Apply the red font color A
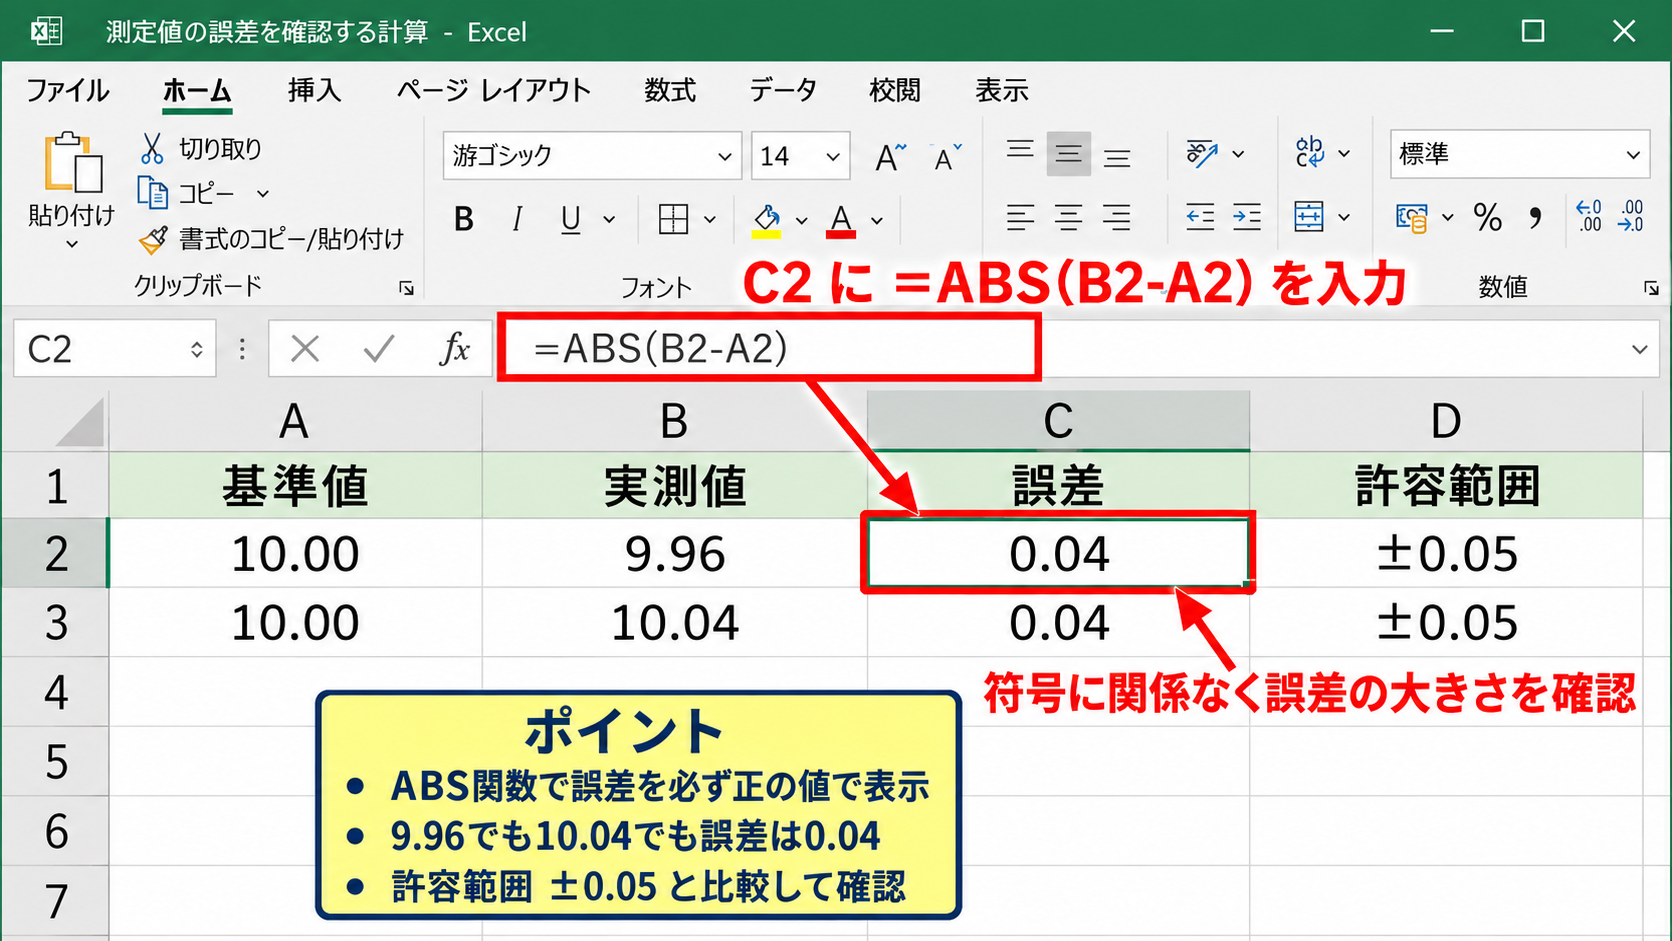 click(x=841, y=220)
